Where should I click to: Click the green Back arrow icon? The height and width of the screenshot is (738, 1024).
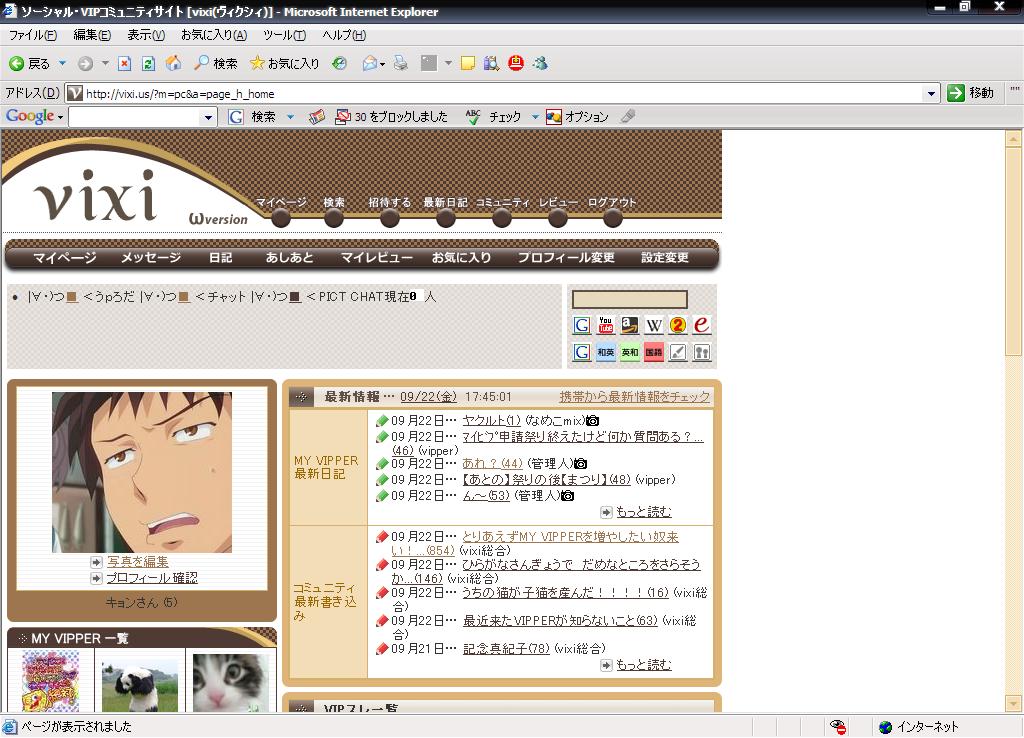(16, 63)
